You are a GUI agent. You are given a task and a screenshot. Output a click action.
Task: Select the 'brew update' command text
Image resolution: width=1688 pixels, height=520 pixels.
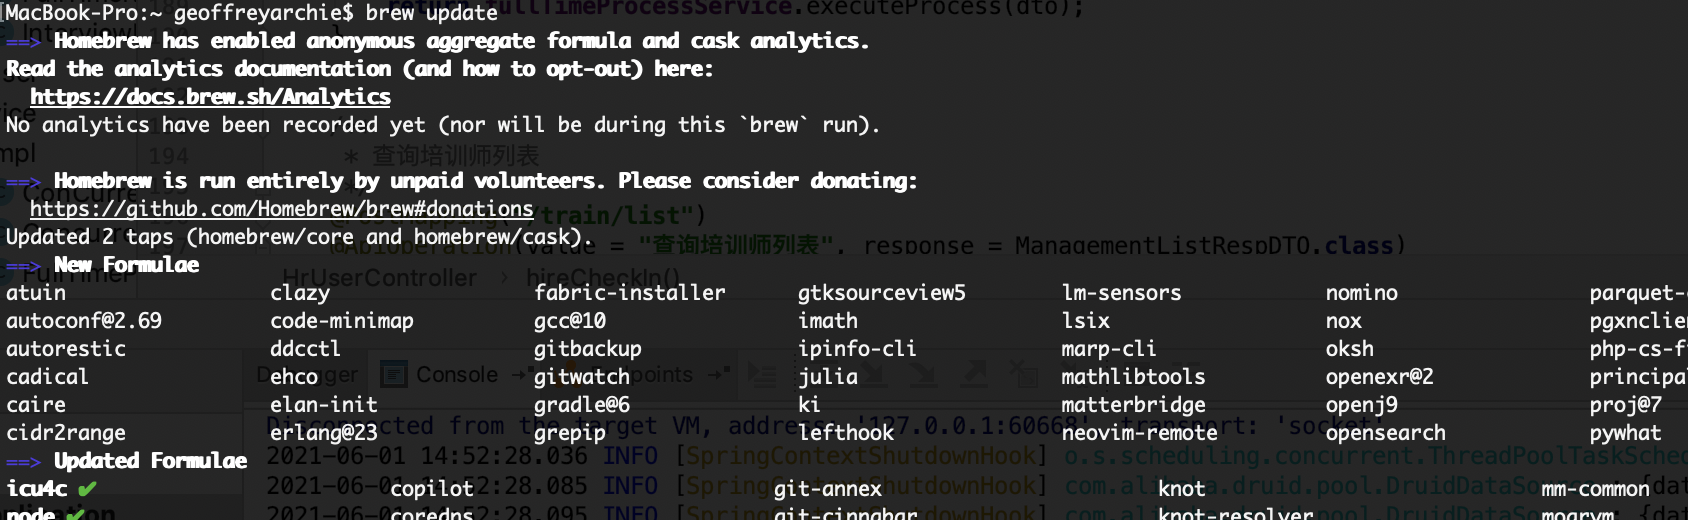pos(432,13)
